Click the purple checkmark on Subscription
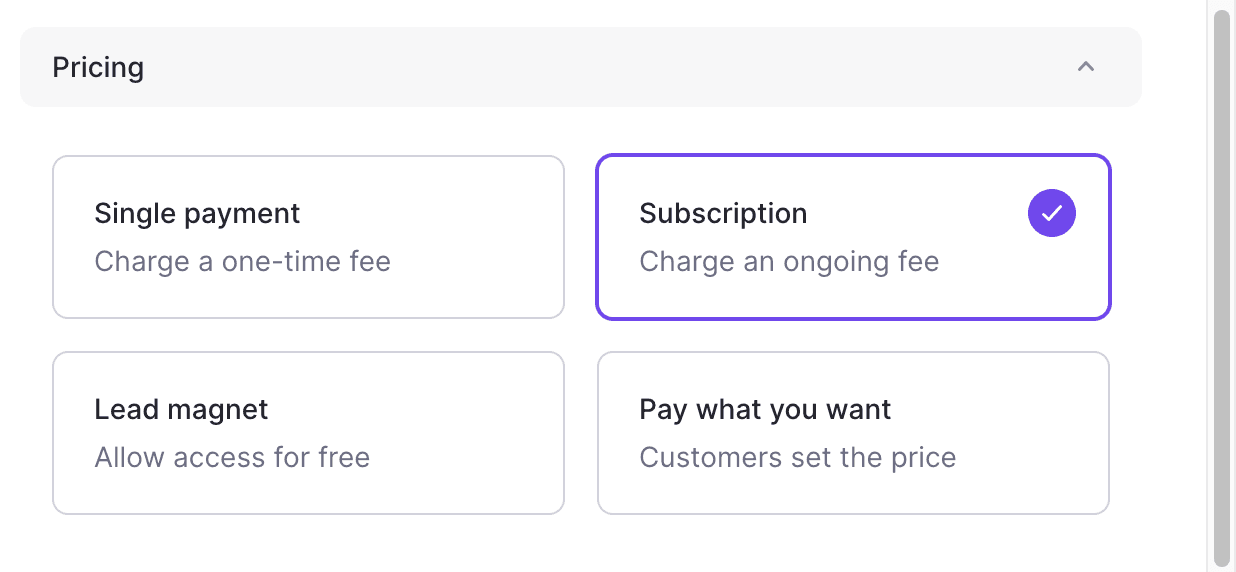The image size is (1236, 572). pyautogui.click(x=1052, y=213)
